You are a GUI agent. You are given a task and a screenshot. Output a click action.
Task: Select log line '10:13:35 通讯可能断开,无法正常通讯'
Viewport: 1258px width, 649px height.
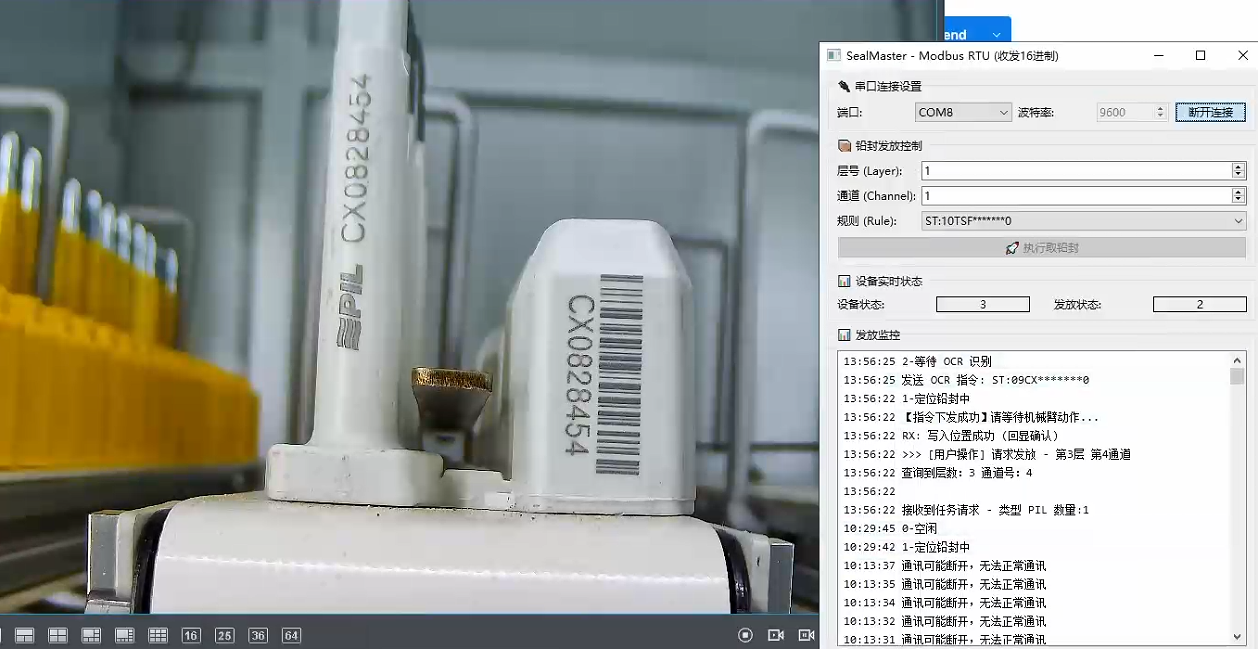tap(945, 584)
